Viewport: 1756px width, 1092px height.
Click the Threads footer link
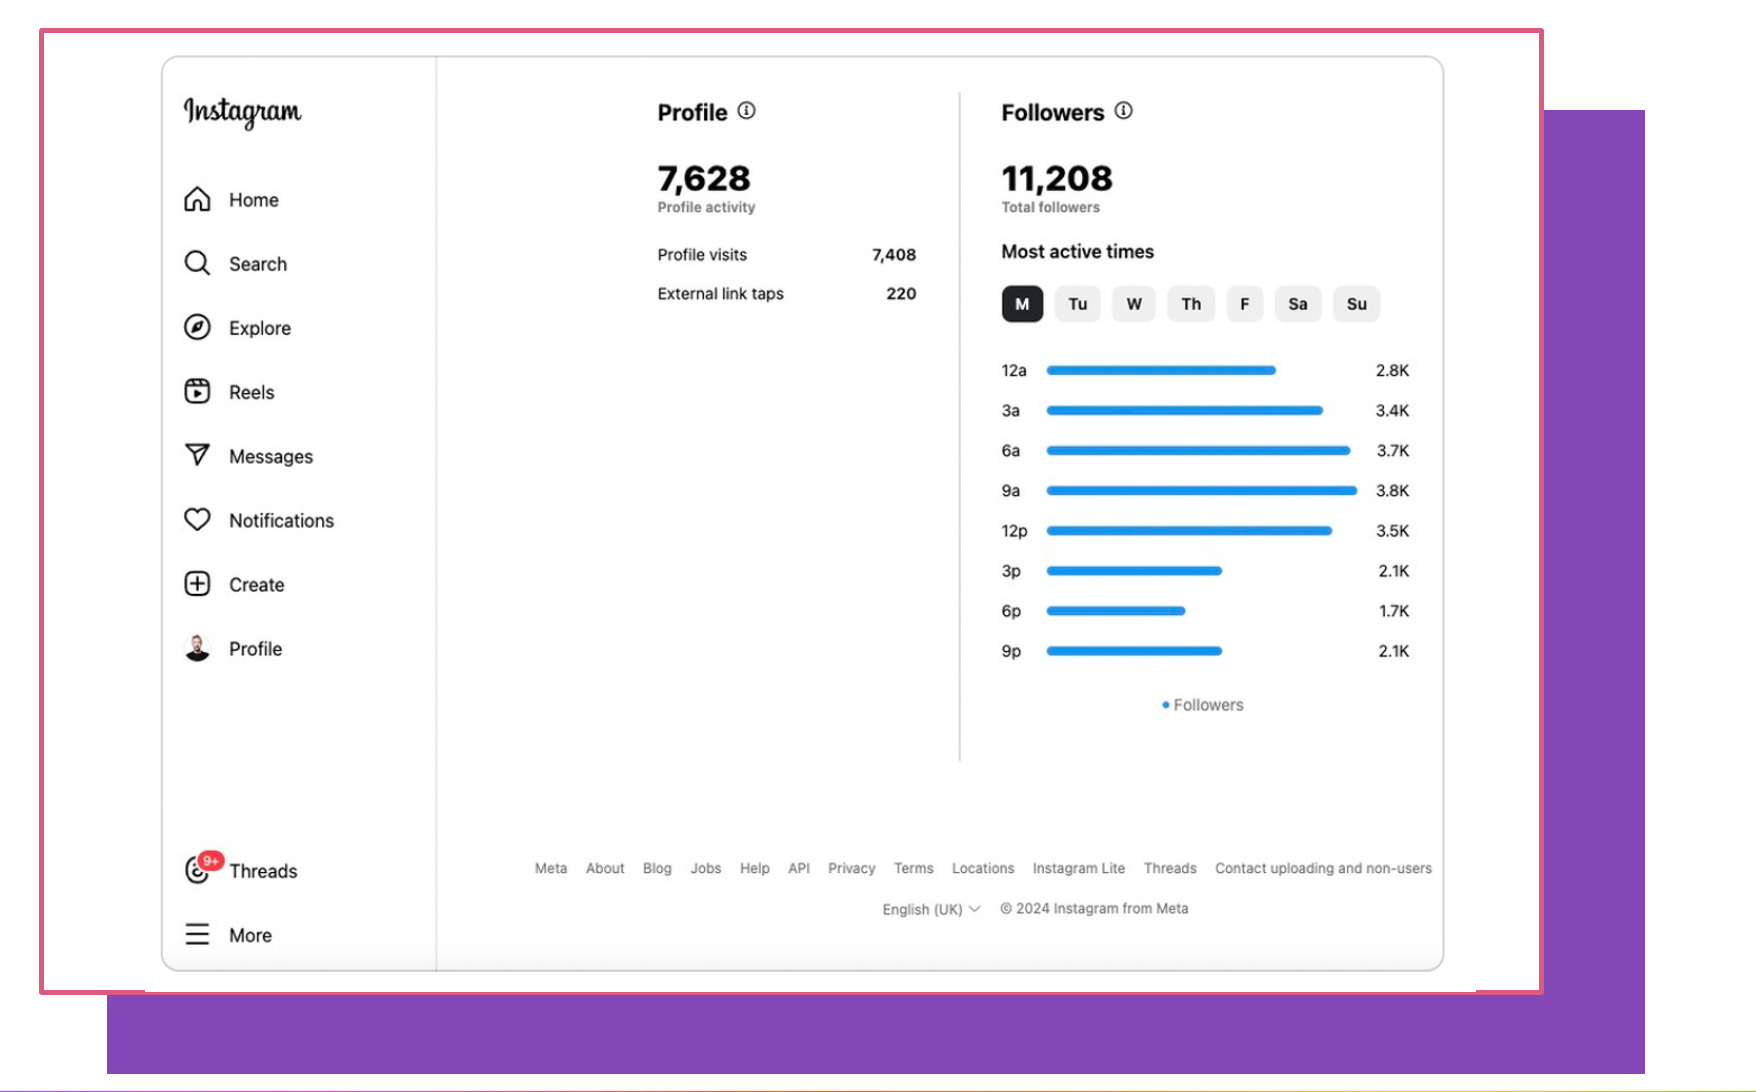click(1170, 868)
